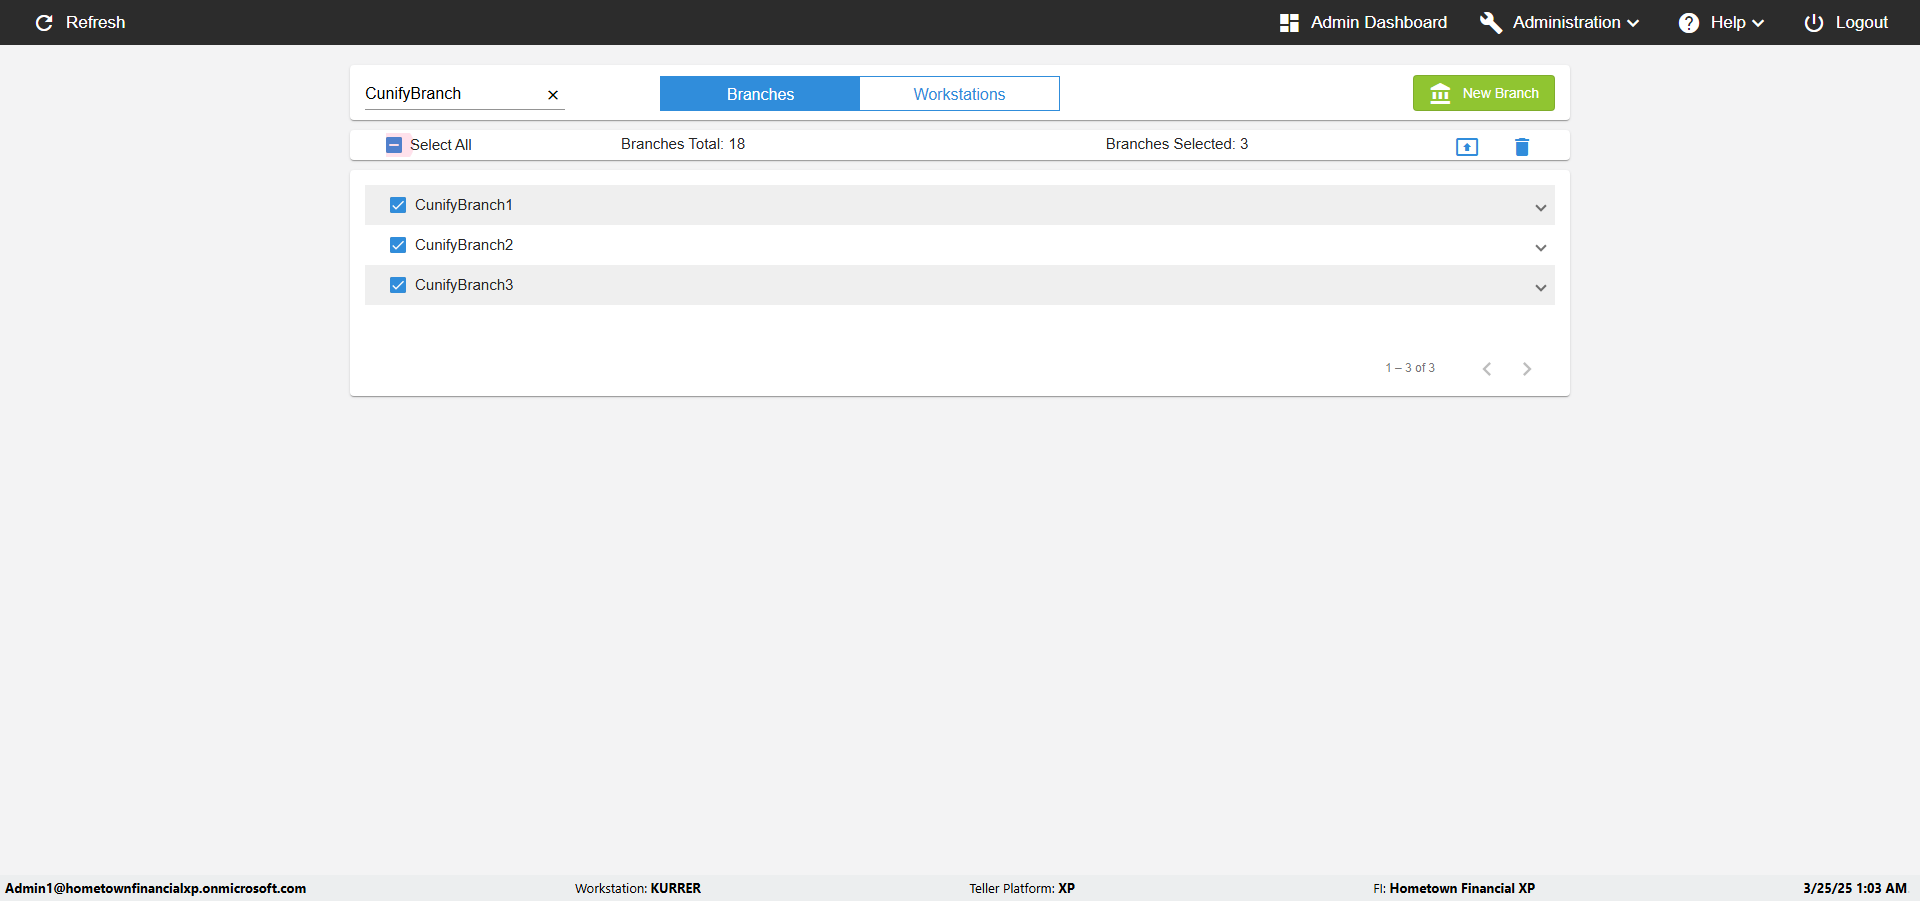
Task: Uncheck the CunifyBranch2 checkbox
Action: [398, 245]
